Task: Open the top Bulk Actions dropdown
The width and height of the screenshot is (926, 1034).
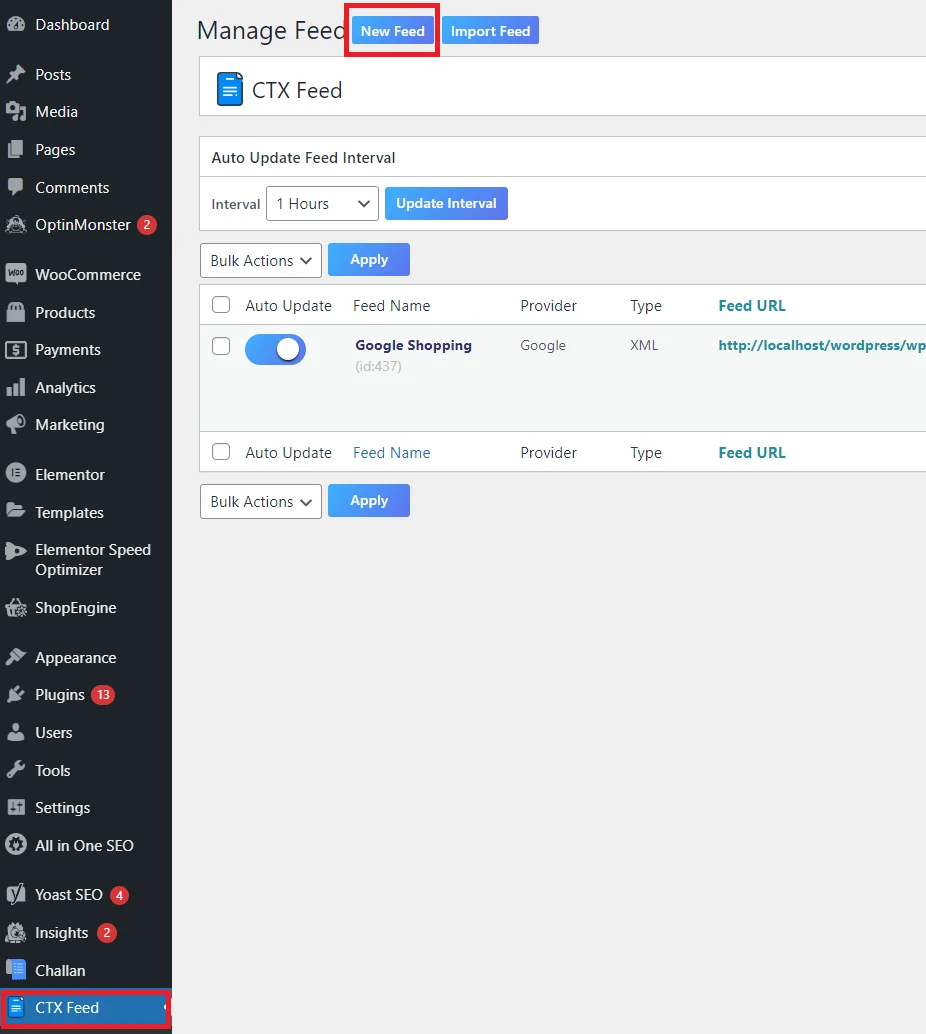Action: (261, 260)
